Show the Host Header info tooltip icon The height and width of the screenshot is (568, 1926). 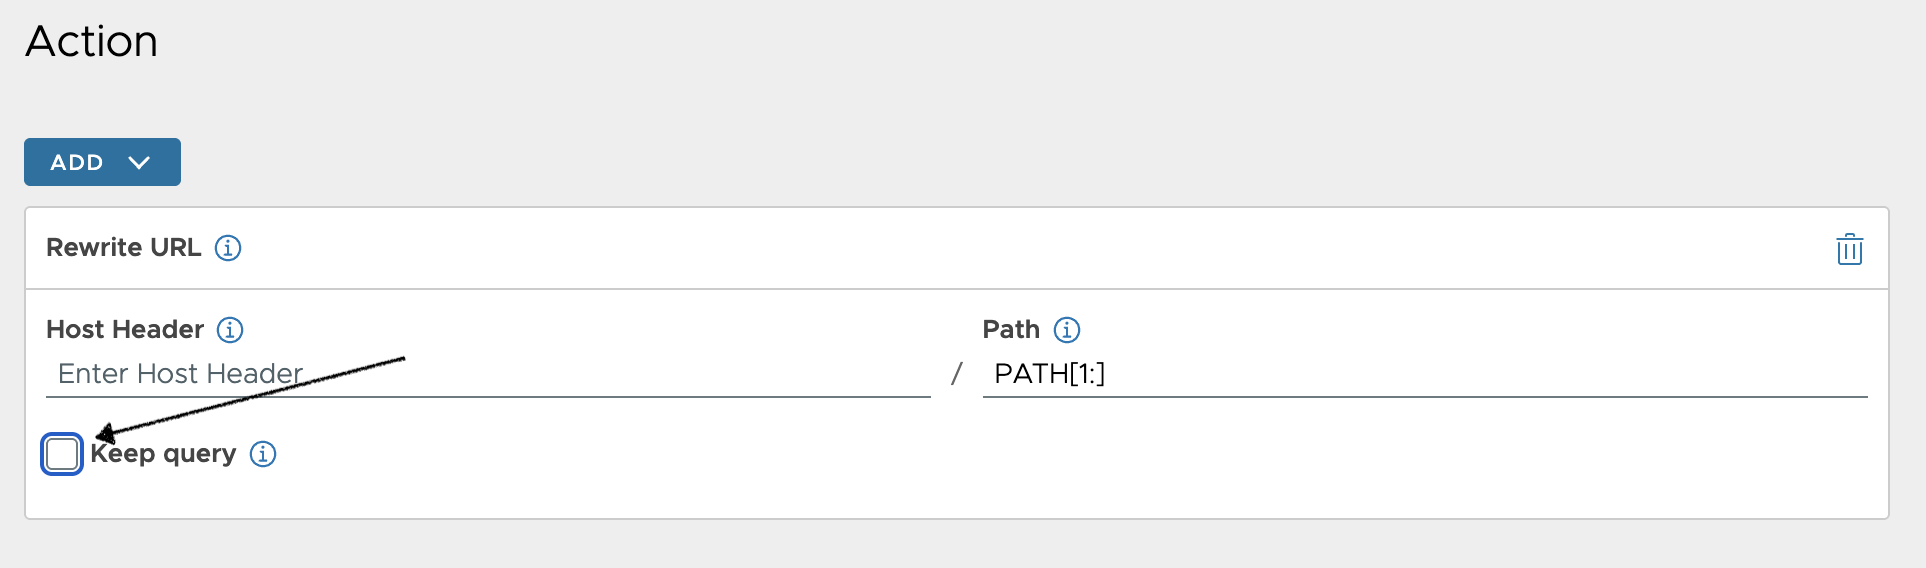[x=230, y=330]
